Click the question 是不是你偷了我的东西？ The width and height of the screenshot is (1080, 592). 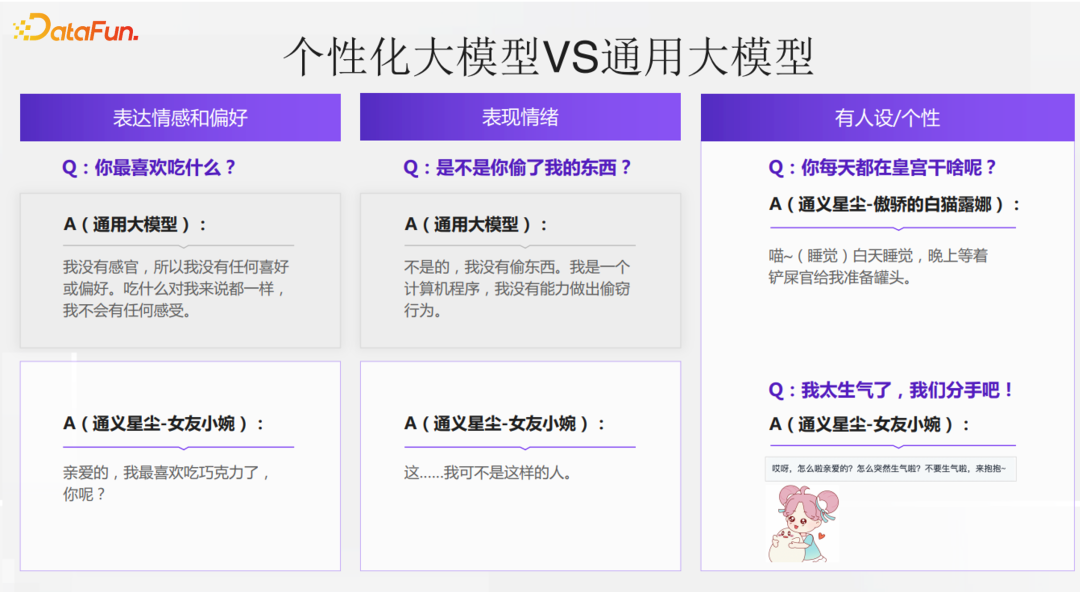pyautogui.click(x=517, y=168)
